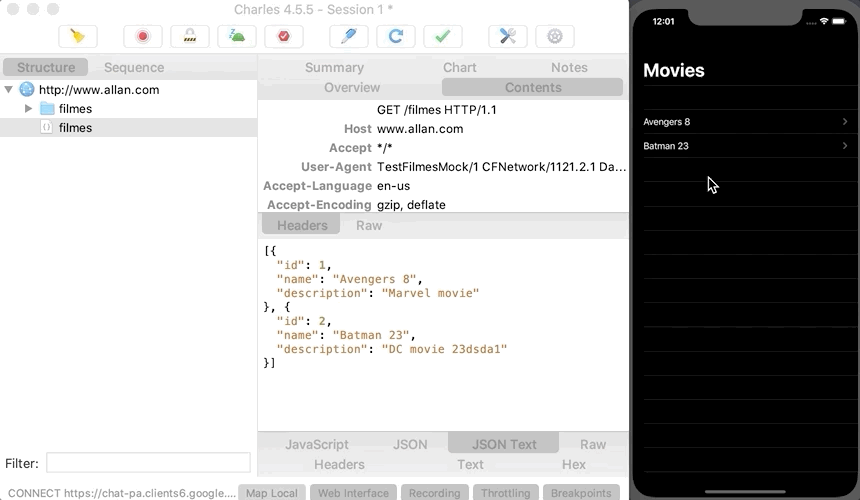Open Settings gear icon in the toolbar
Screen dimensions: 860x500
555,36
